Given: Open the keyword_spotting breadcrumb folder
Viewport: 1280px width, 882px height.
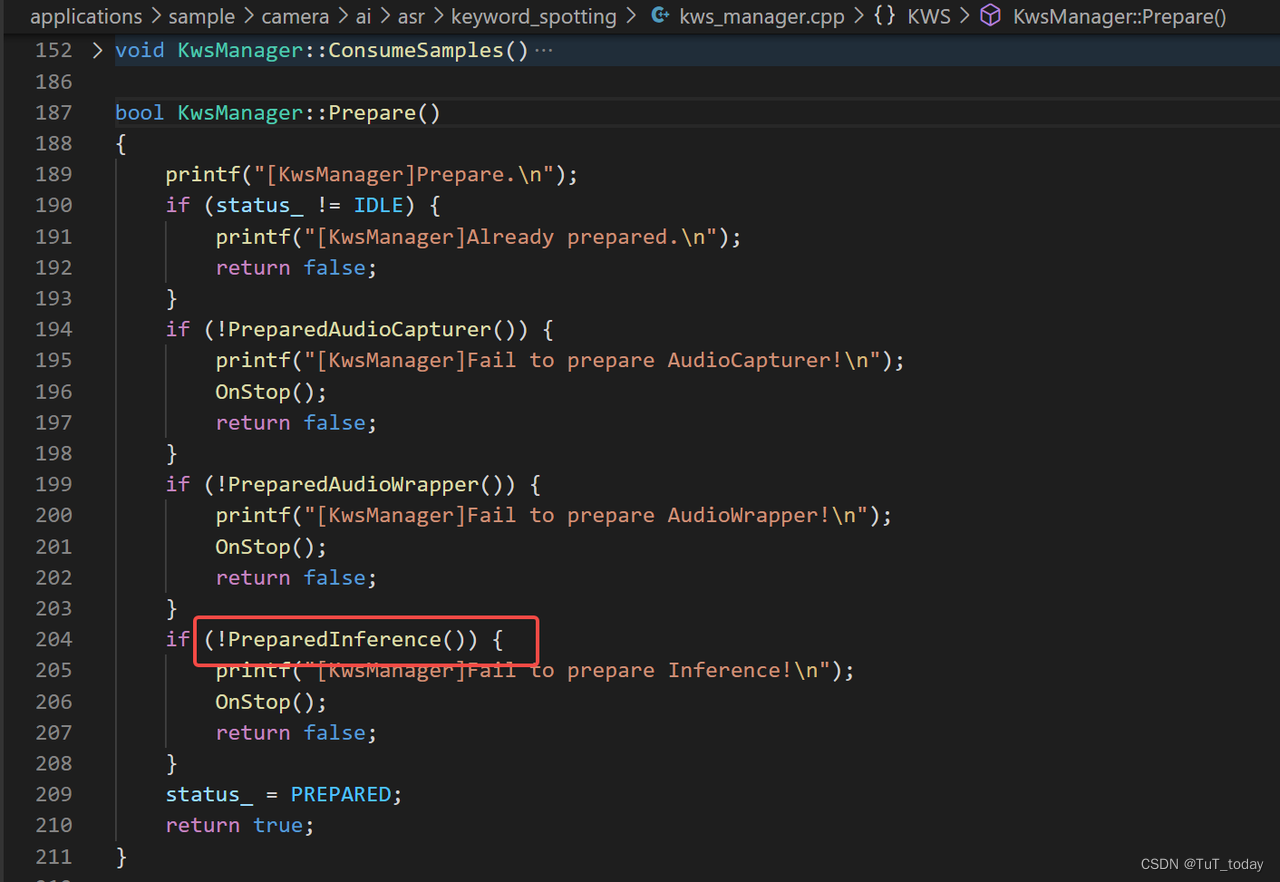Looking at the screenshot, I should click(533, 16).
